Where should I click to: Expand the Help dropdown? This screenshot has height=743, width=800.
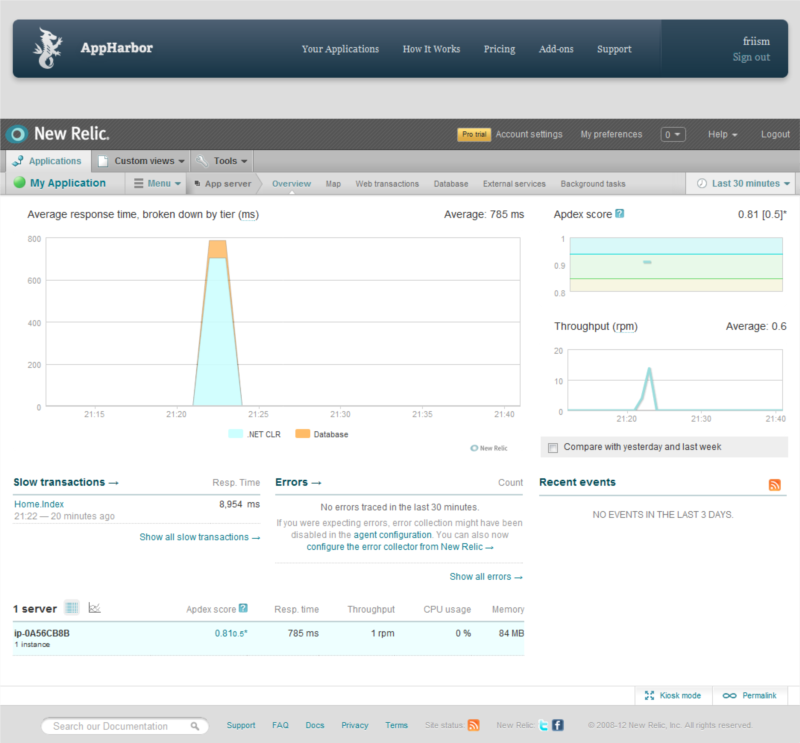(x=722, y=134)
